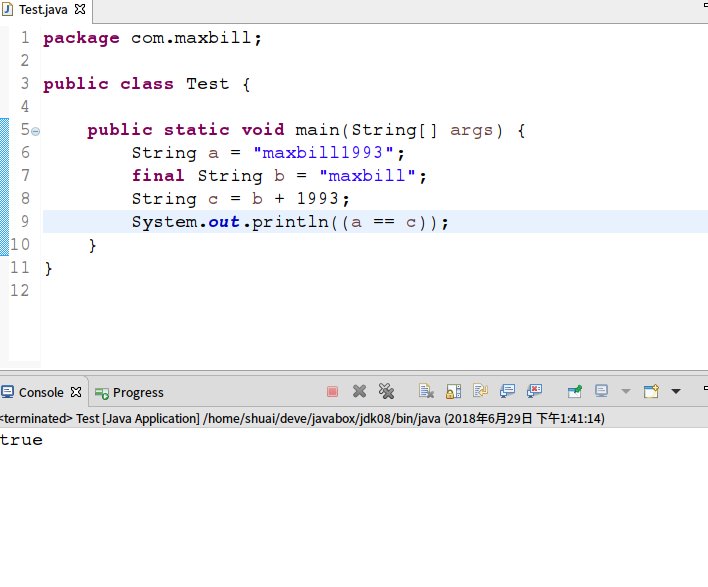708x587 pixels.
Task: Collapse the main method fold marker
Action: click(x=36, y=131)
